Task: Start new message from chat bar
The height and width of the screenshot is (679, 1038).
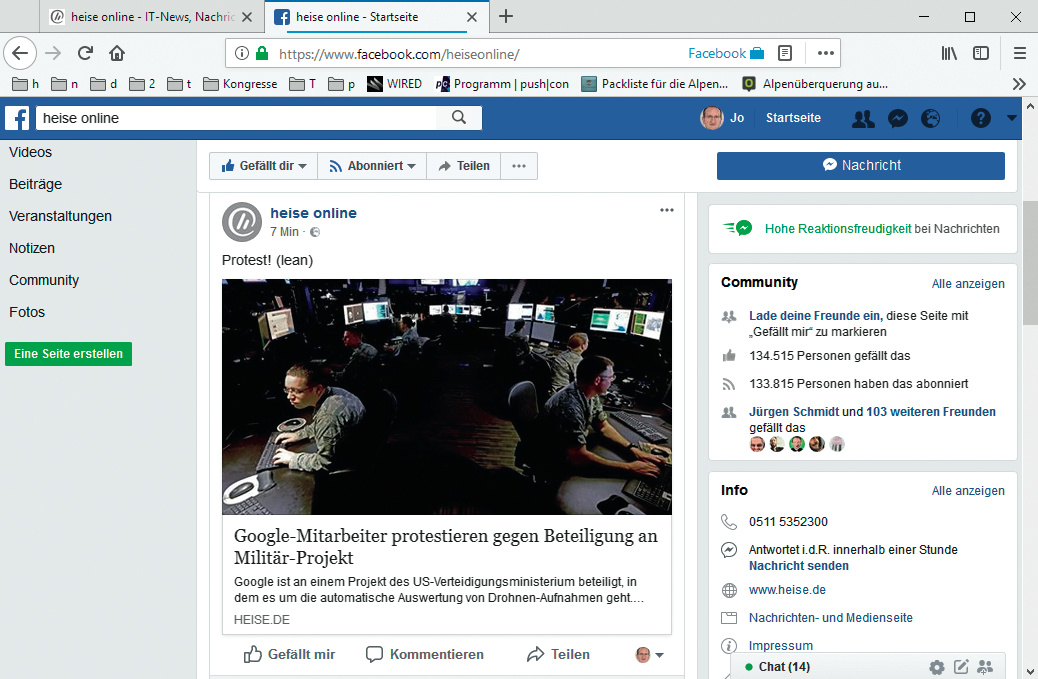Action: point(961,667)
